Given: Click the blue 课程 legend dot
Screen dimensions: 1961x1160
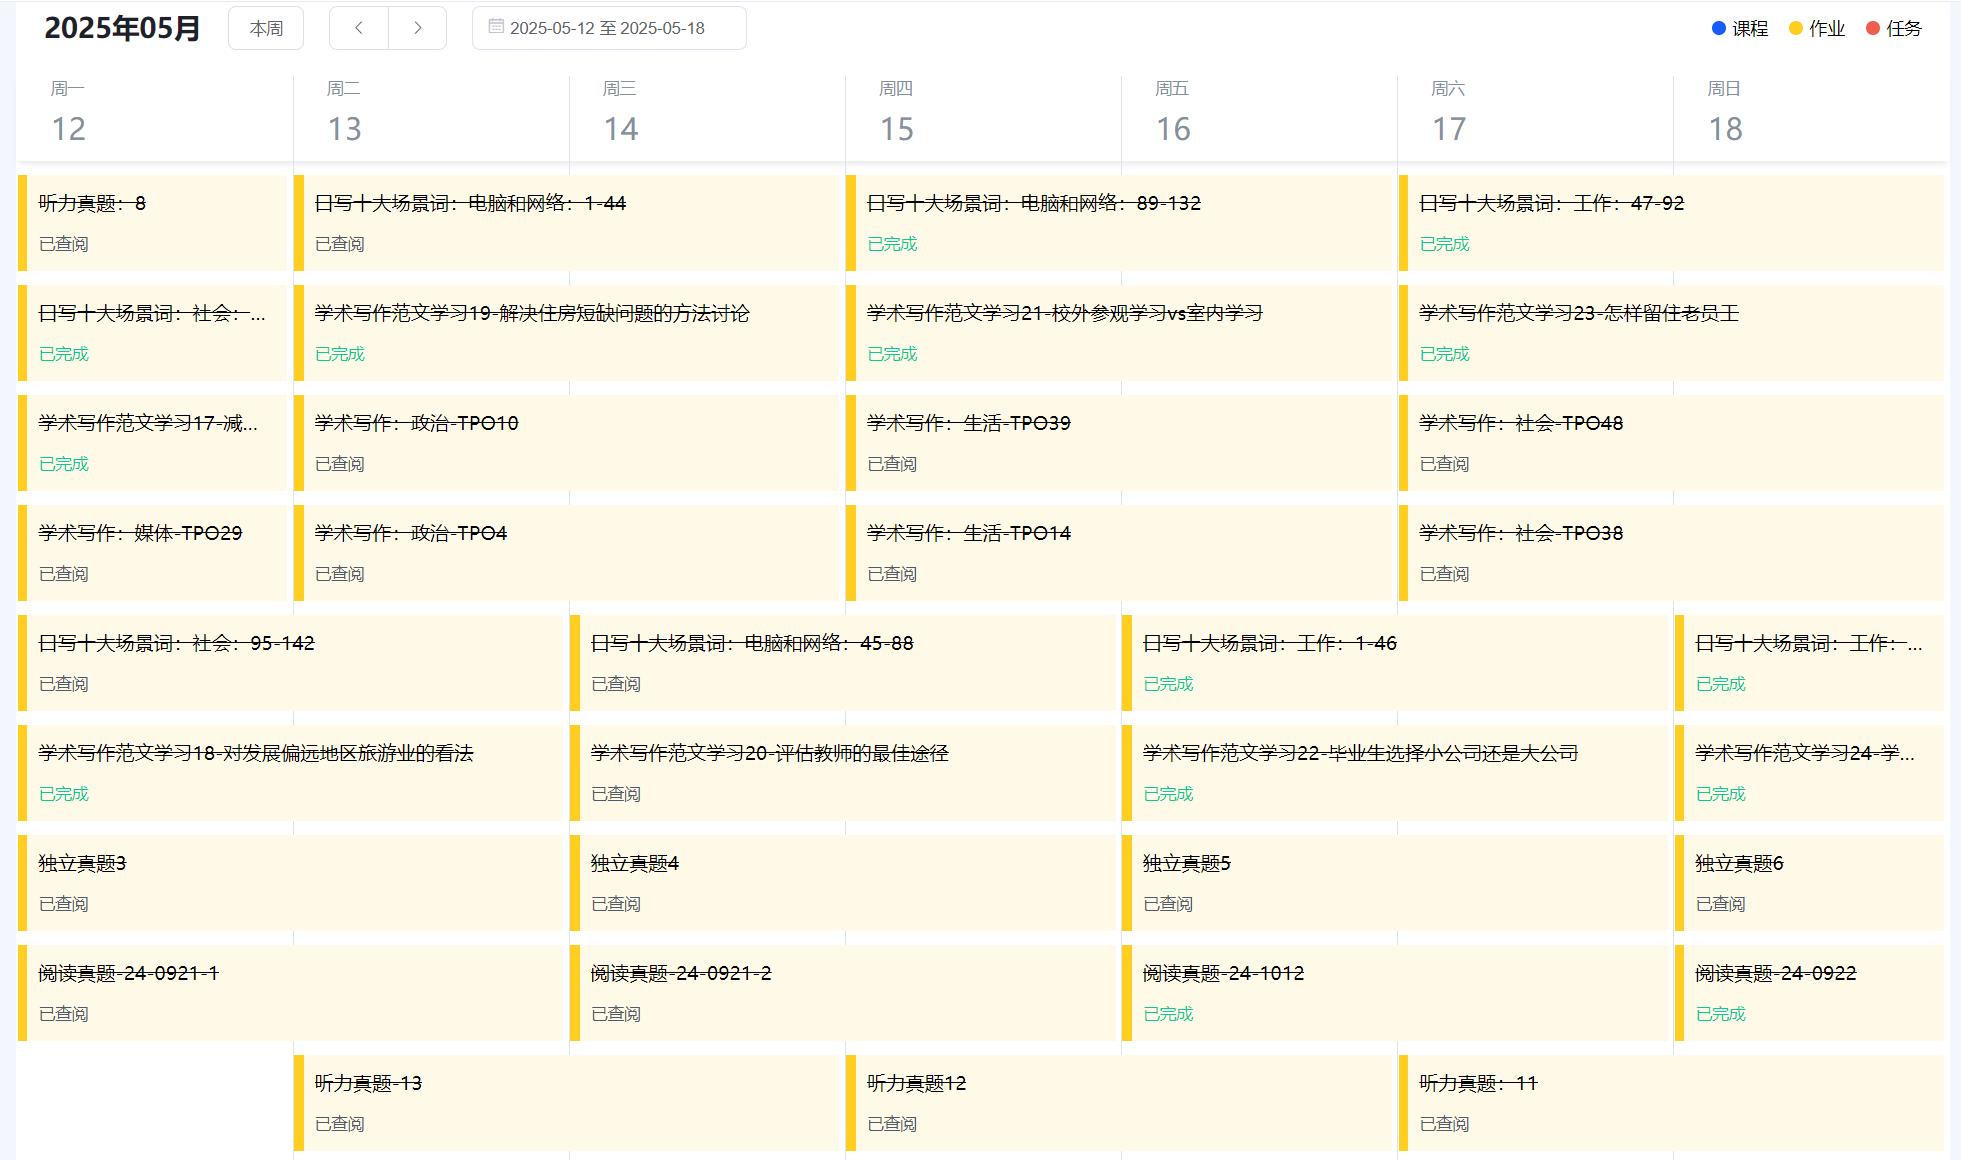Looking at the screenshot, I should (x=1718, y=28).
